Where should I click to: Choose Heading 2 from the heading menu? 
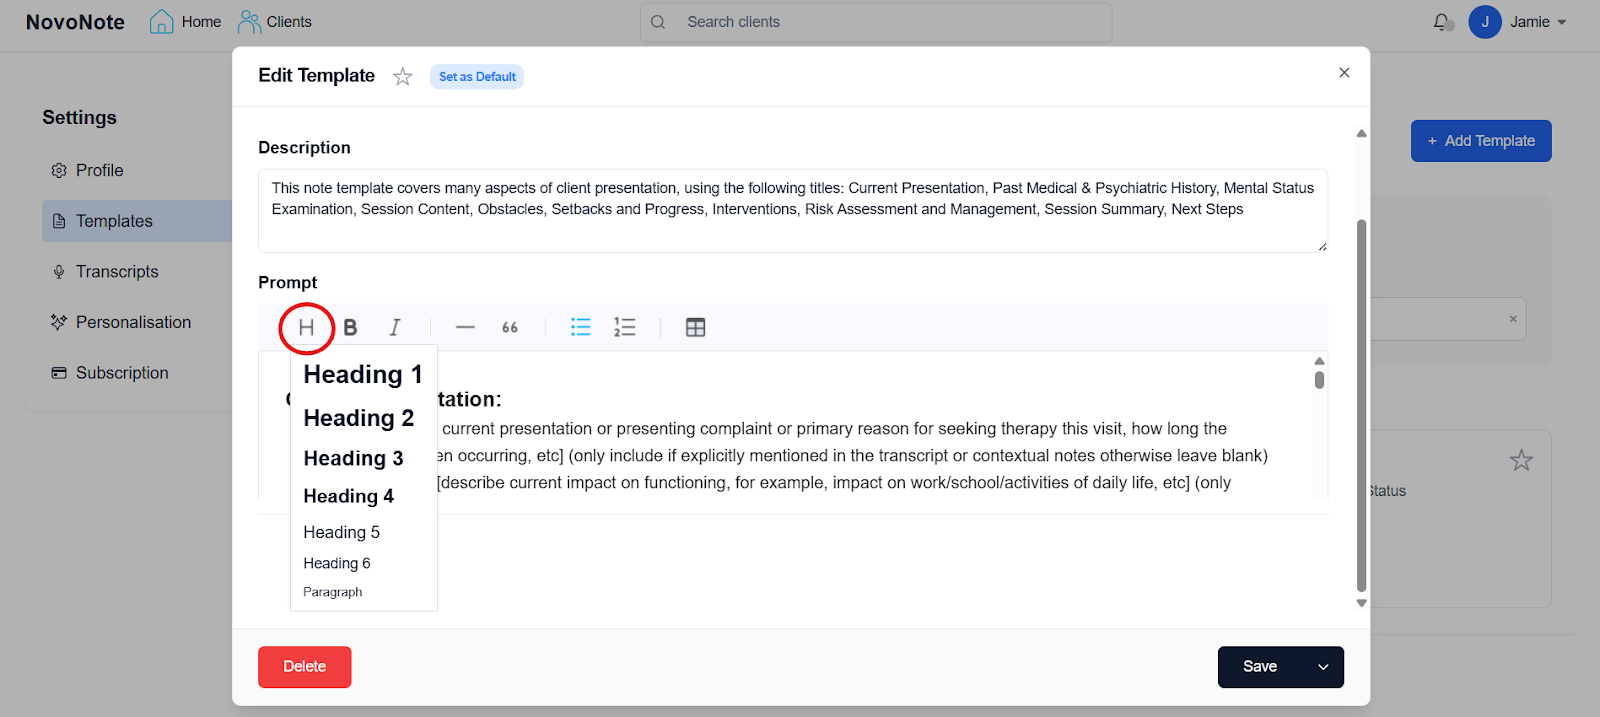(358, 418)
